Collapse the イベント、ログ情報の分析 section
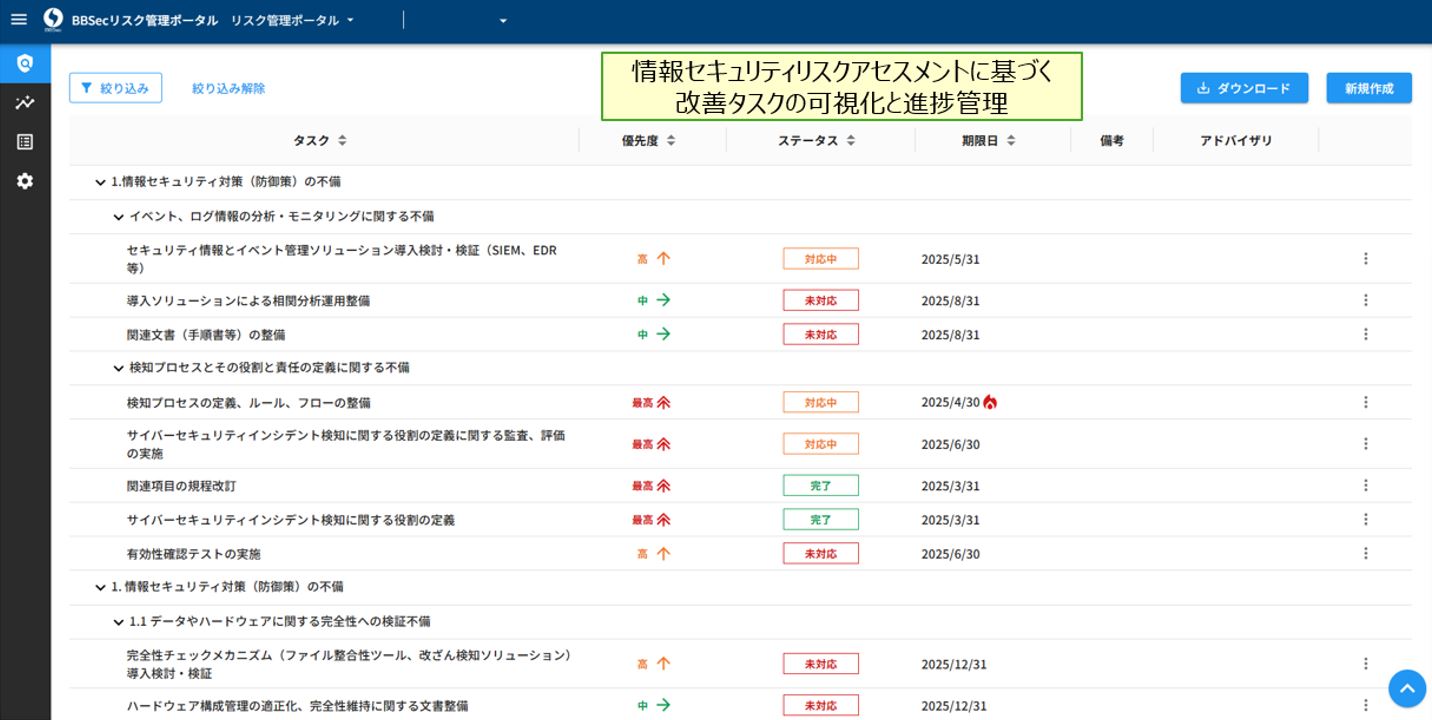The width and height of the screenshot is (1432, 720). point(119,217)
